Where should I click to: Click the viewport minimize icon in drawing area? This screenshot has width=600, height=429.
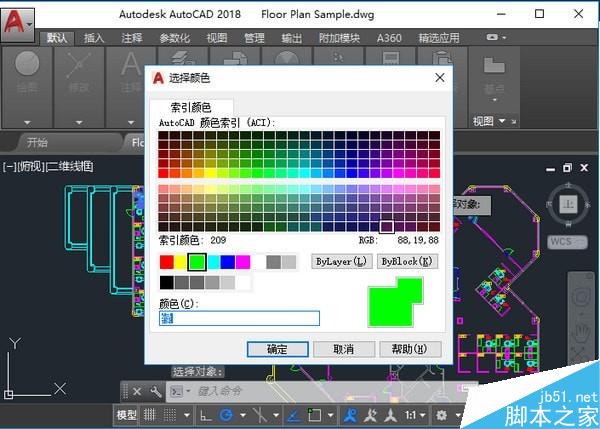550,169
